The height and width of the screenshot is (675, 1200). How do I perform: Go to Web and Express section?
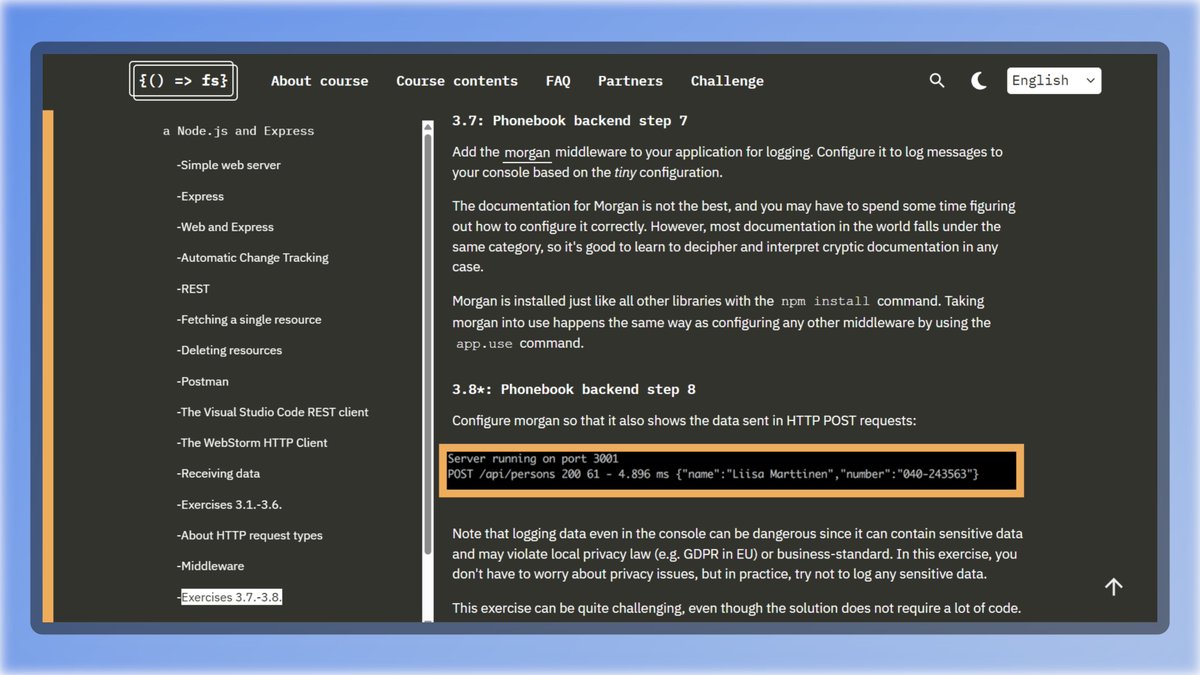pos(225,227)
